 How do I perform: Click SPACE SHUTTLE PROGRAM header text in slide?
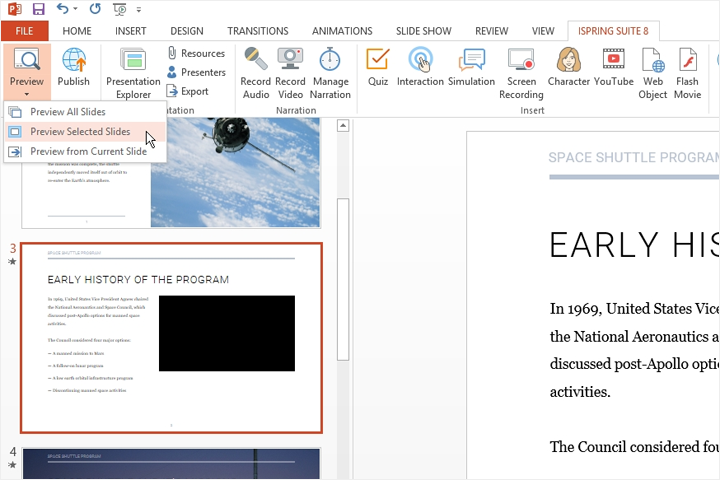click(634, 157)
